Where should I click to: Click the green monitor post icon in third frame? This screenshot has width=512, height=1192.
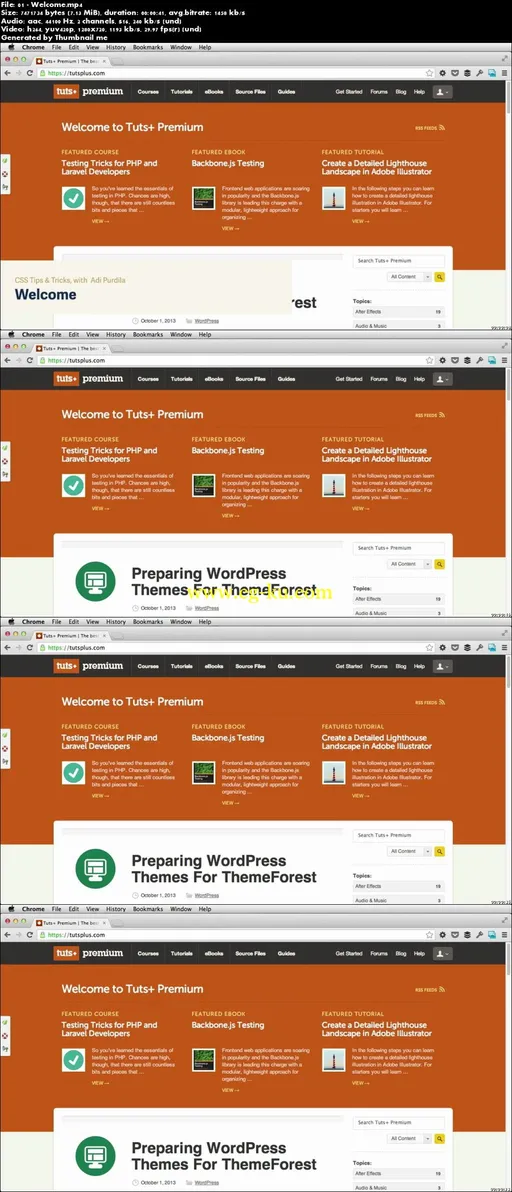coord(95,869)
